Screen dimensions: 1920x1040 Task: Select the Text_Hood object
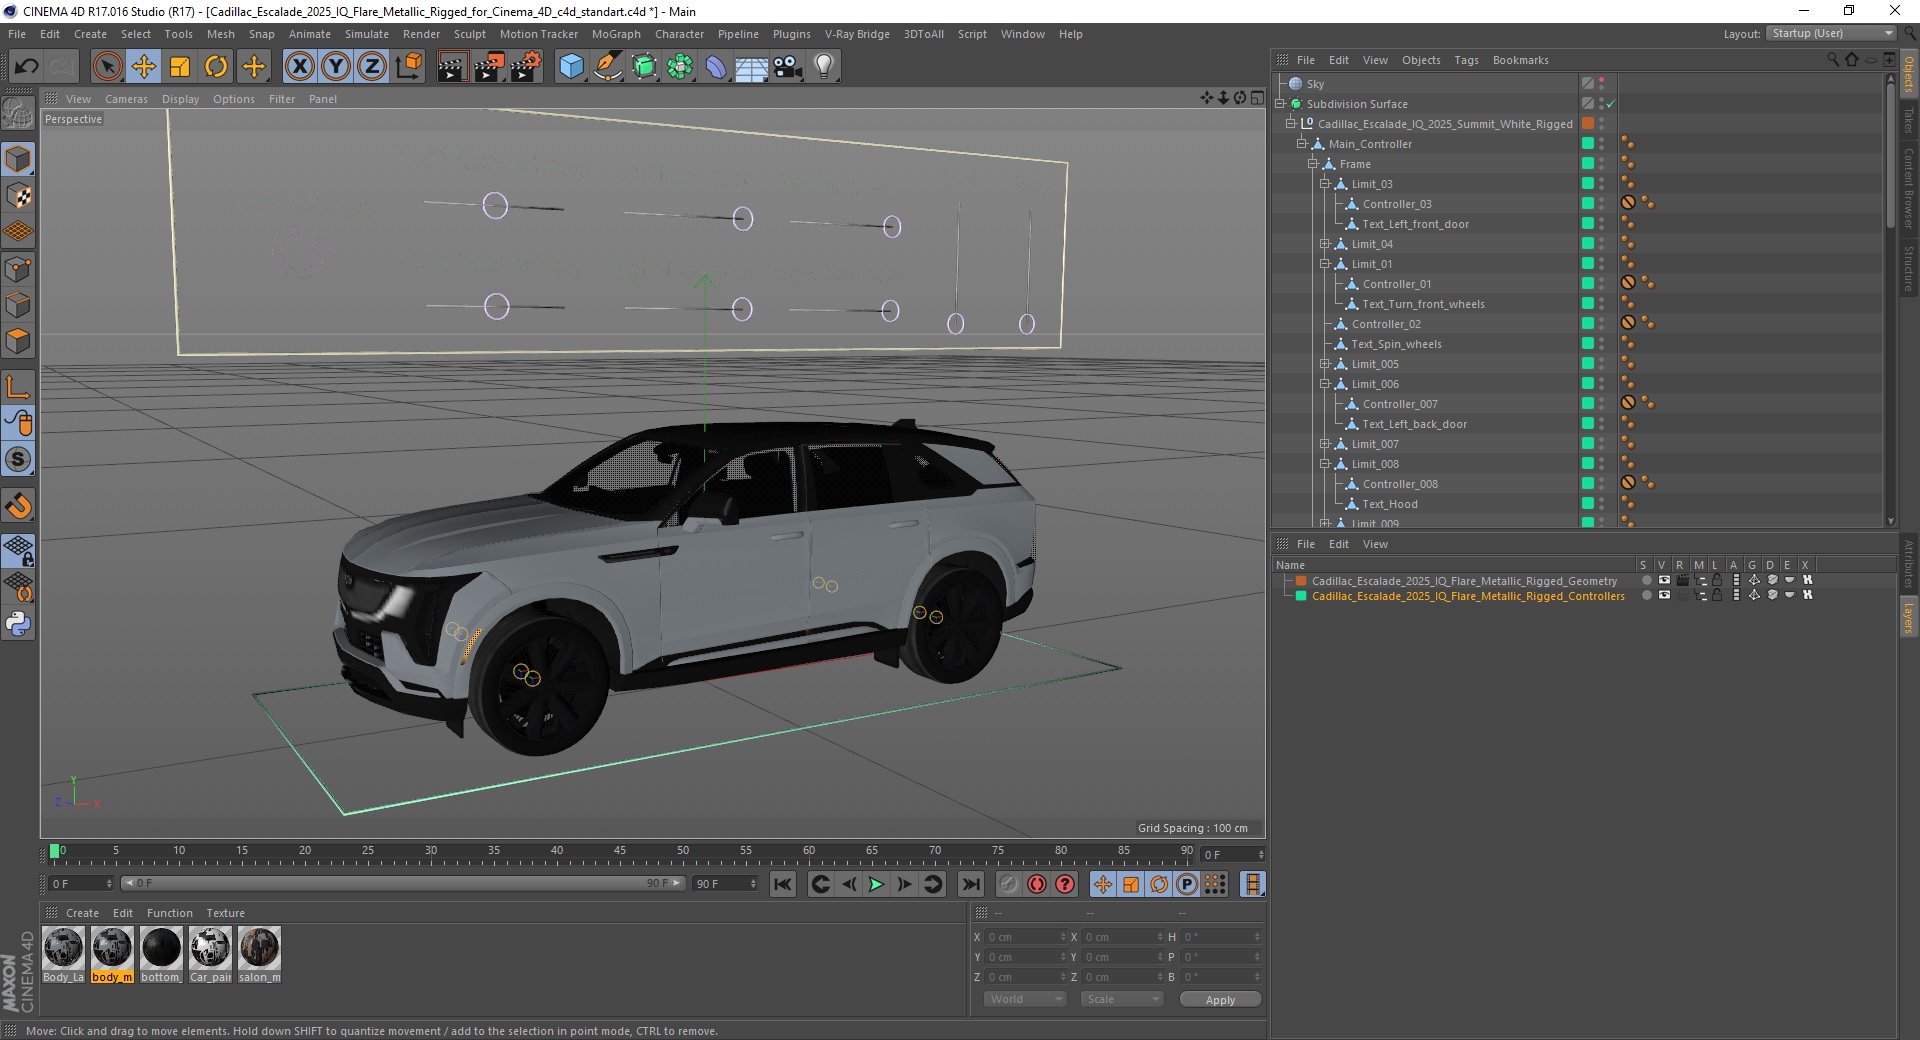point(1390,504)
